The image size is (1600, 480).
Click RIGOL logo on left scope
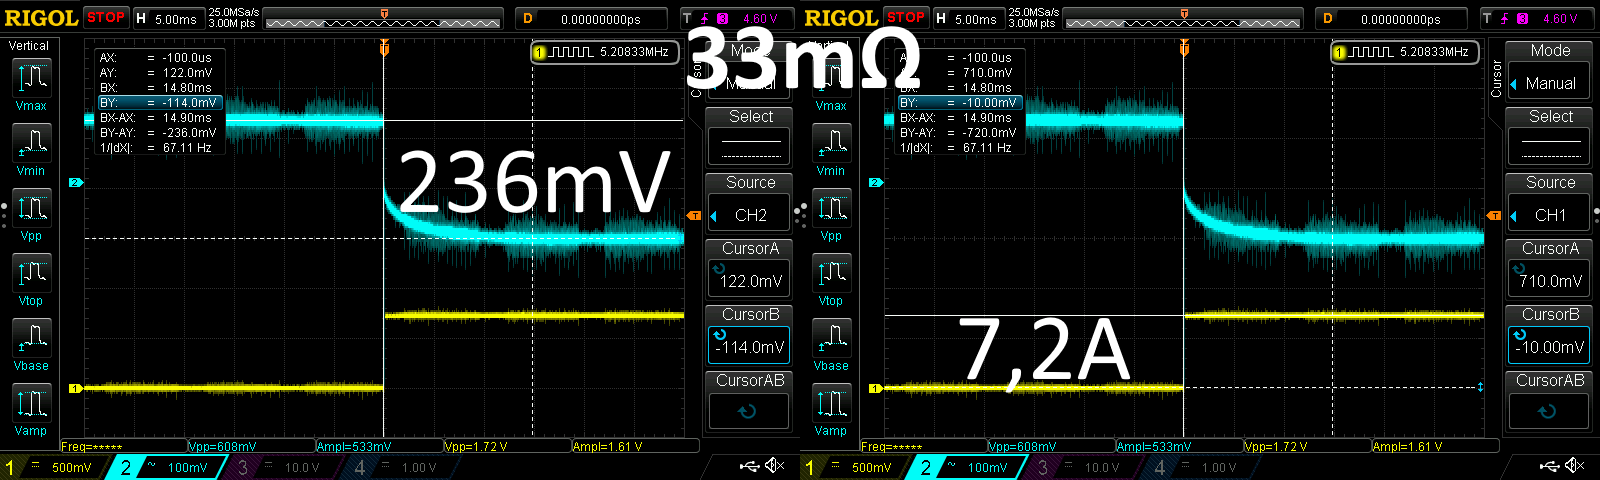tap(41, 18)
